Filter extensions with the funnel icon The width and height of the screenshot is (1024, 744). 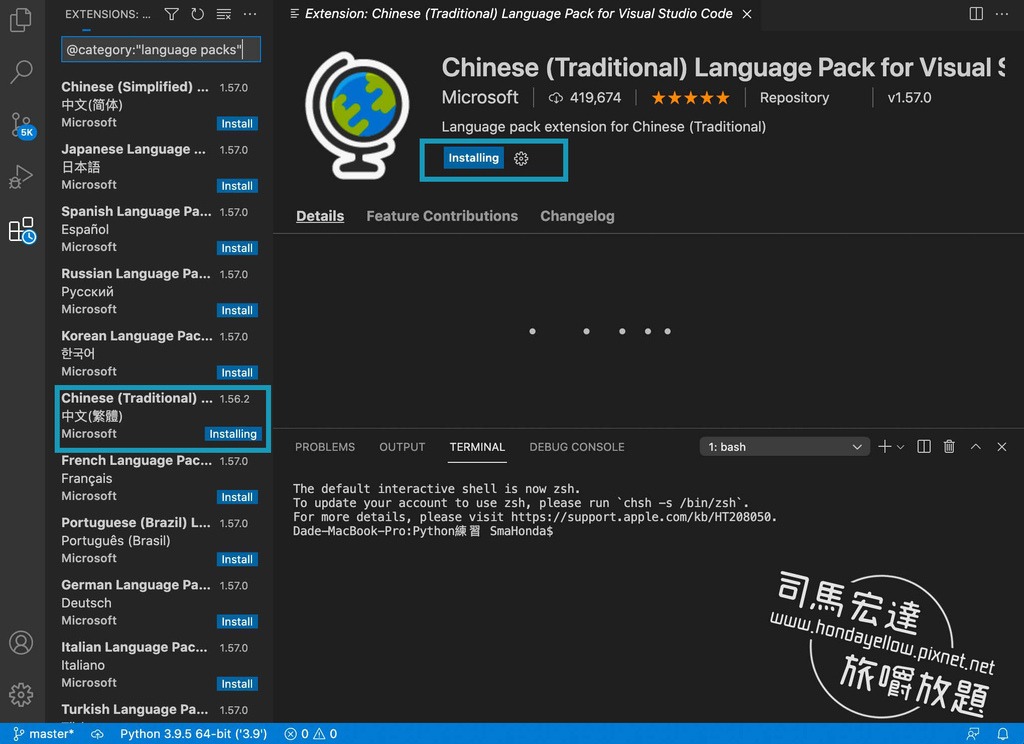click(172, 14)
